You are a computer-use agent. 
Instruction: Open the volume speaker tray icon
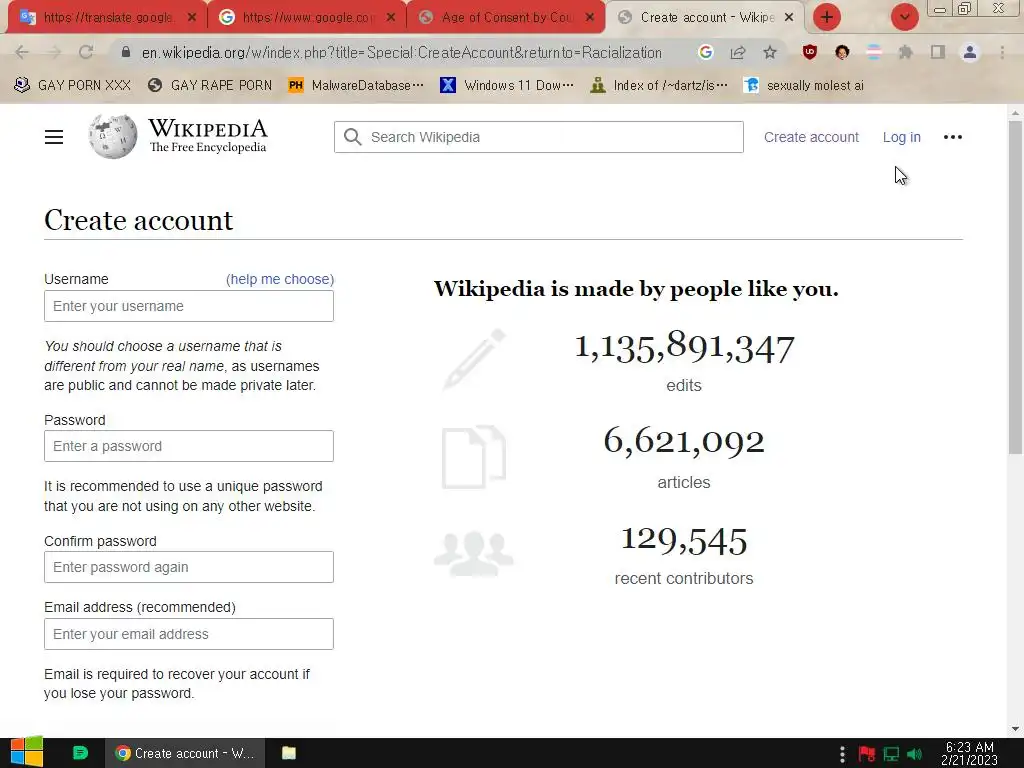click(914, 754)
